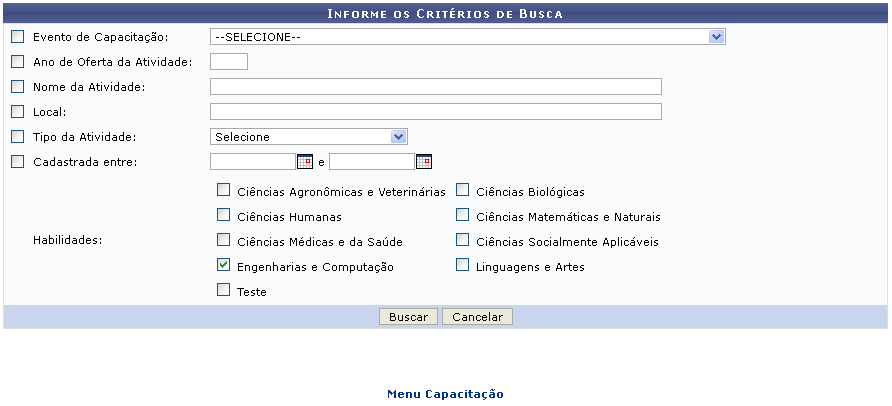The height and width of the screenshot is (406, 892).
Task: Enable the Evento de Capacitação filter checkbox
Action: point(17,37)
